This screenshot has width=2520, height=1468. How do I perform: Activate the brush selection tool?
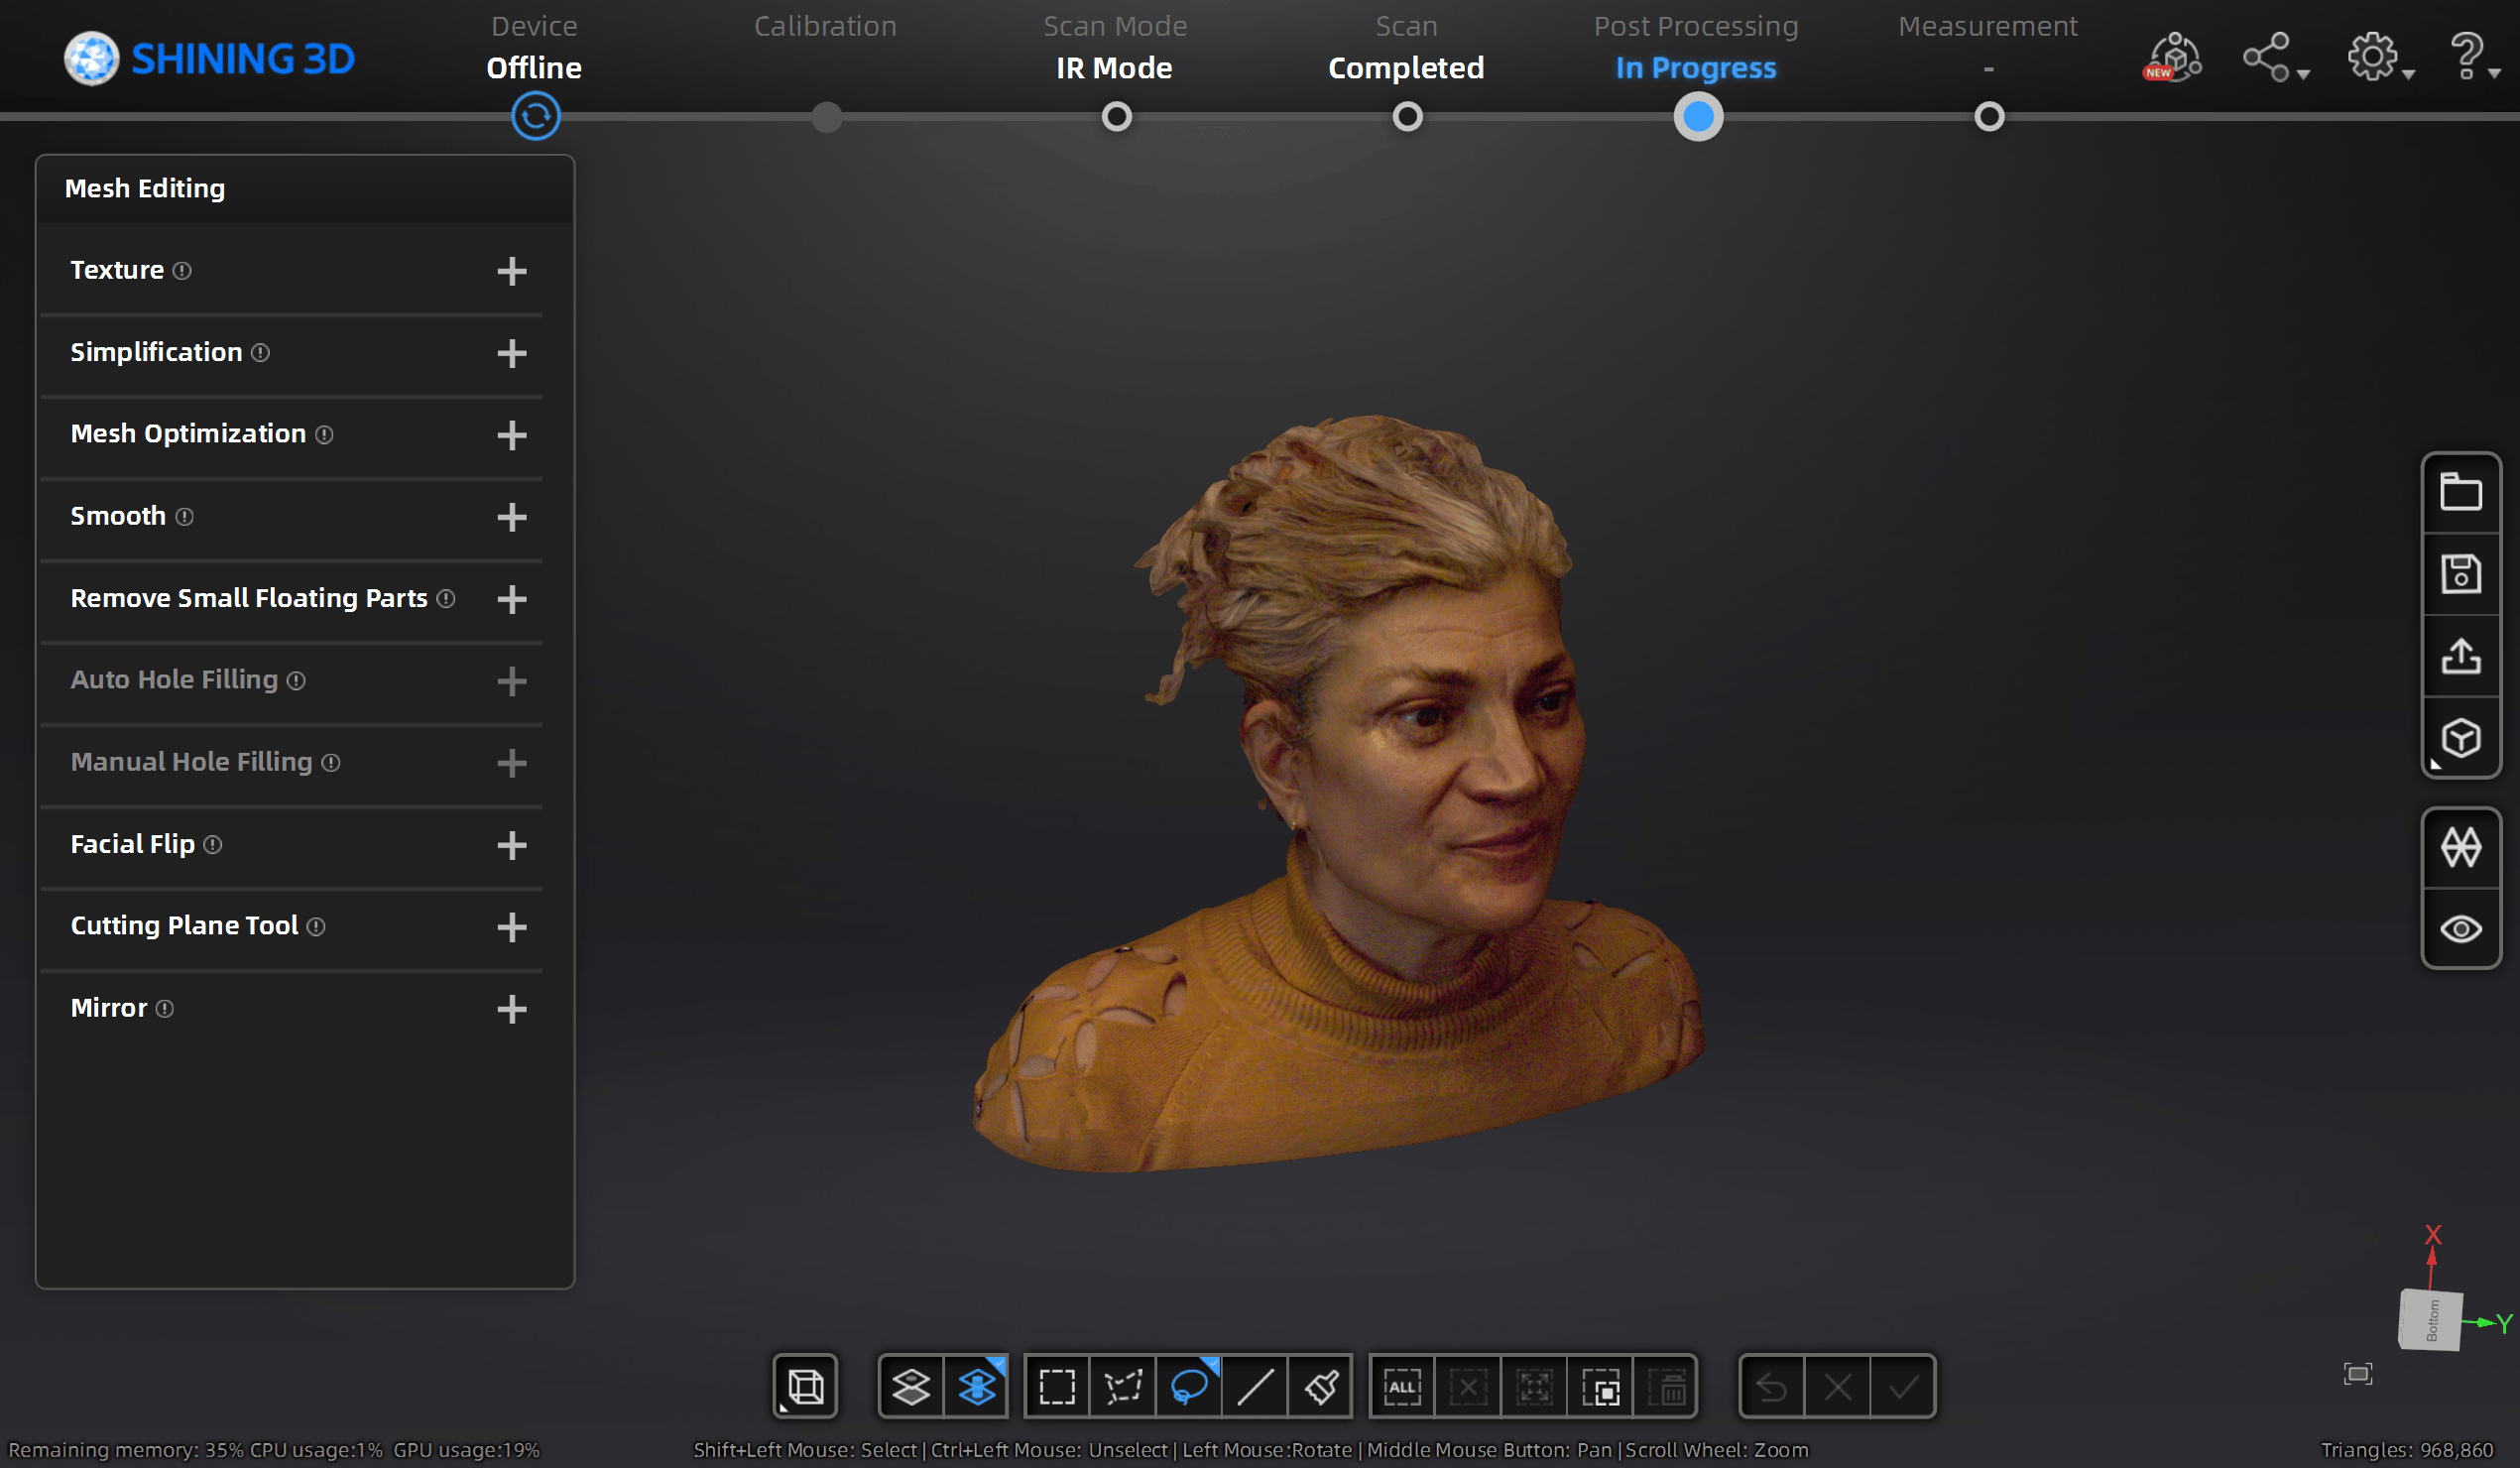(x=1320, y=1386)
